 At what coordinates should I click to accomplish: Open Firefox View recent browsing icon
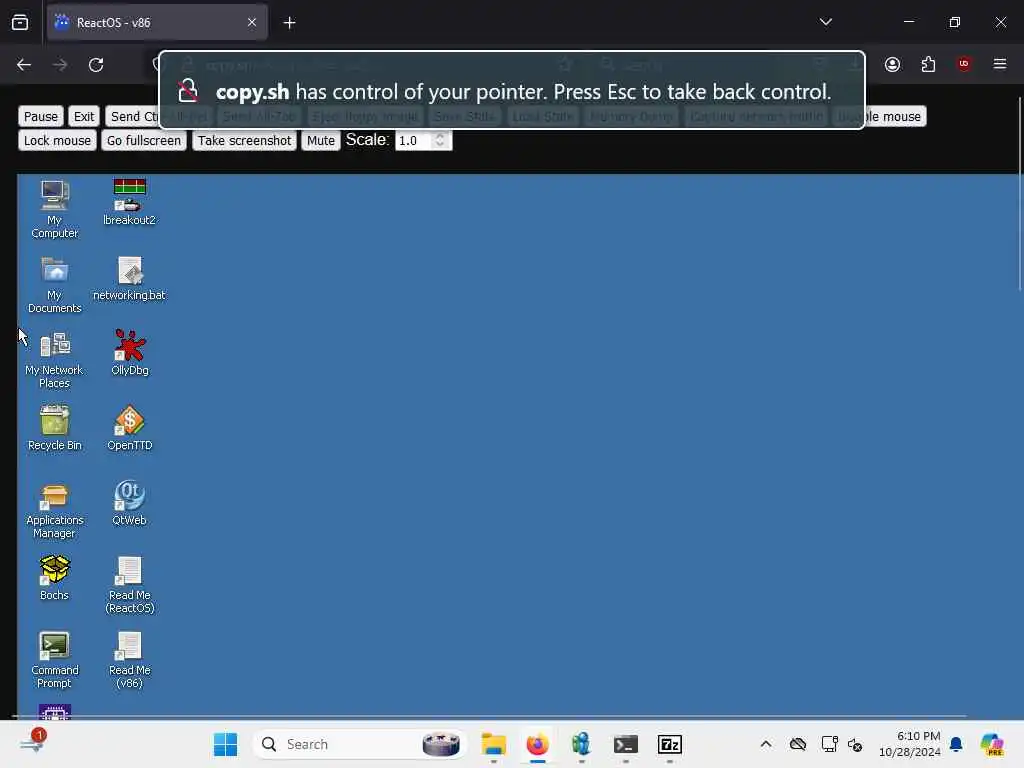(20, 22)
